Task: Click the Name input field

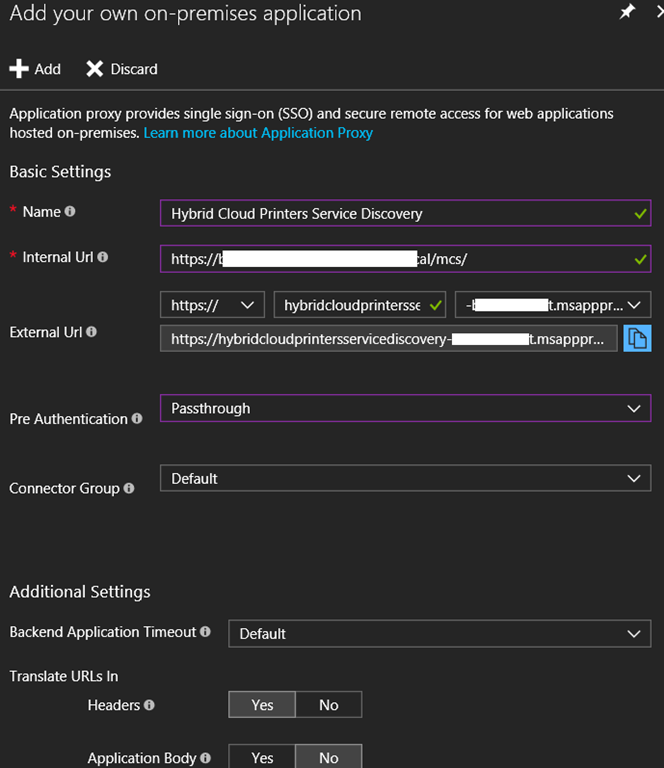Action: pos(395,213)
